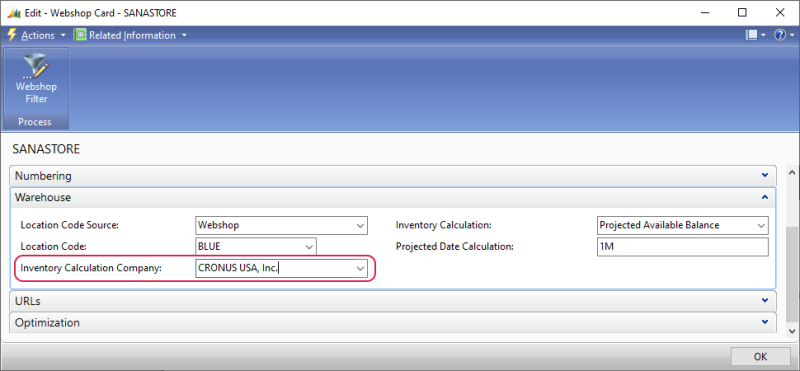800x371 pixels.
Task: Click the "Location Code:" label
Action: (x=54, y=246)
